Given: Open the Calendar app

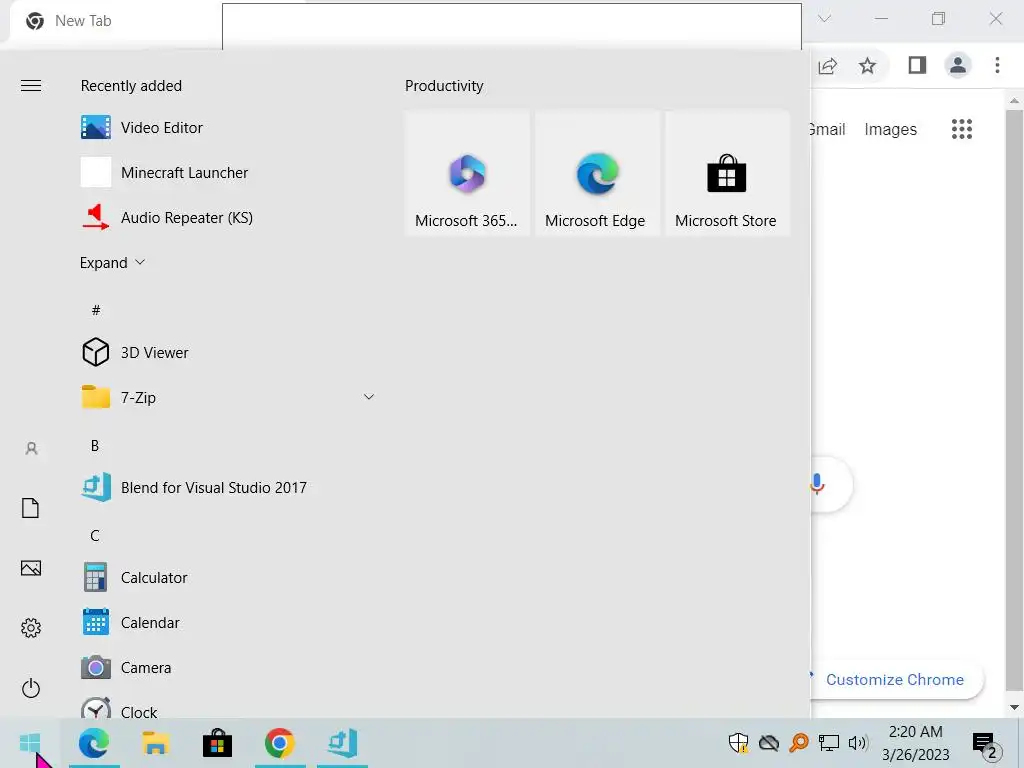Looking at the screenshot, I should pyautogui.click(x=229, y=623).
